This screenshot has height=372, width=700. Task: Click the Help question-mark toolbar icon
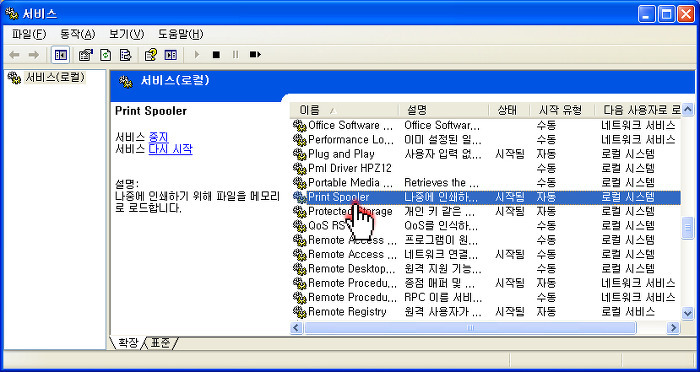(x=151, y=55)
